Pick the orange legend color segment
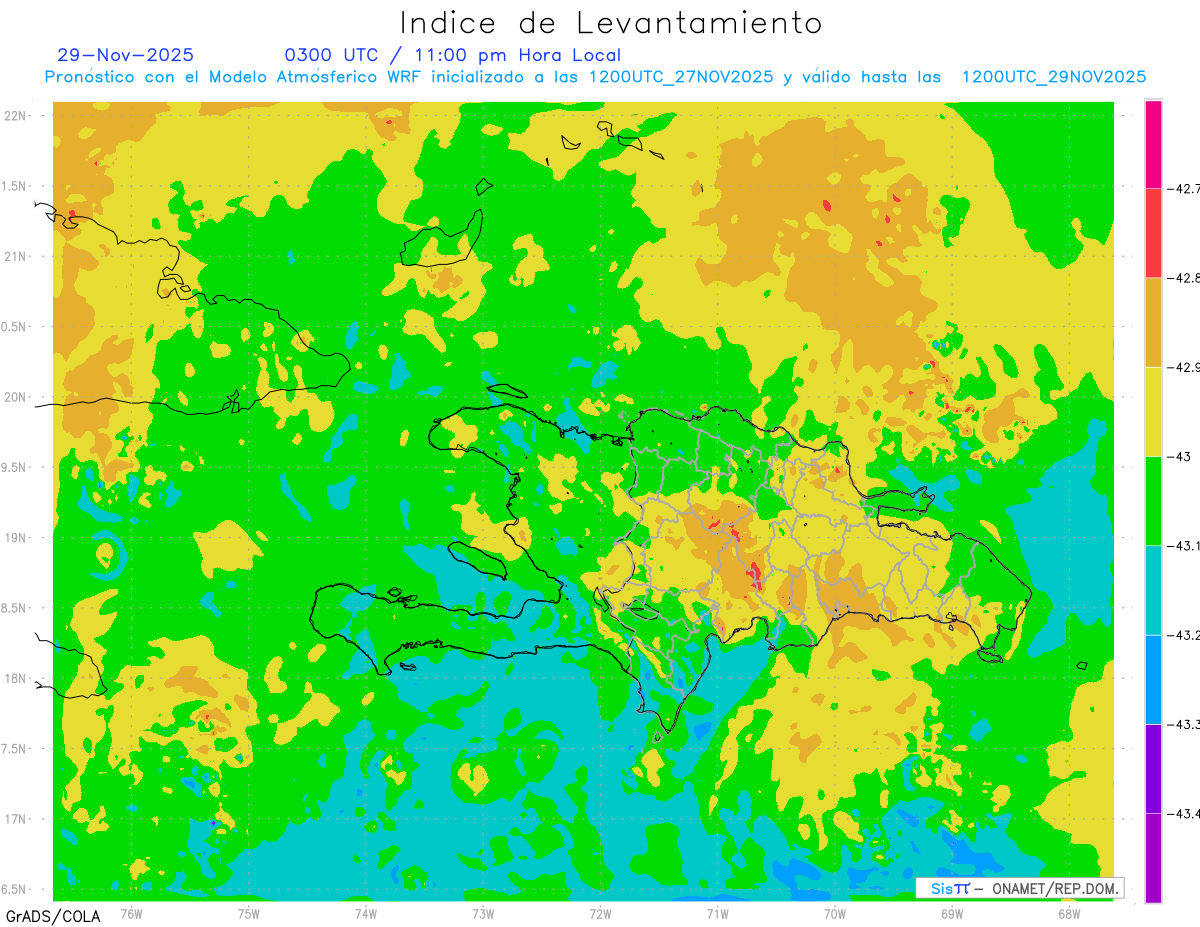The width and height of the screenshot is (1200, 927). tap(1153, 322)
